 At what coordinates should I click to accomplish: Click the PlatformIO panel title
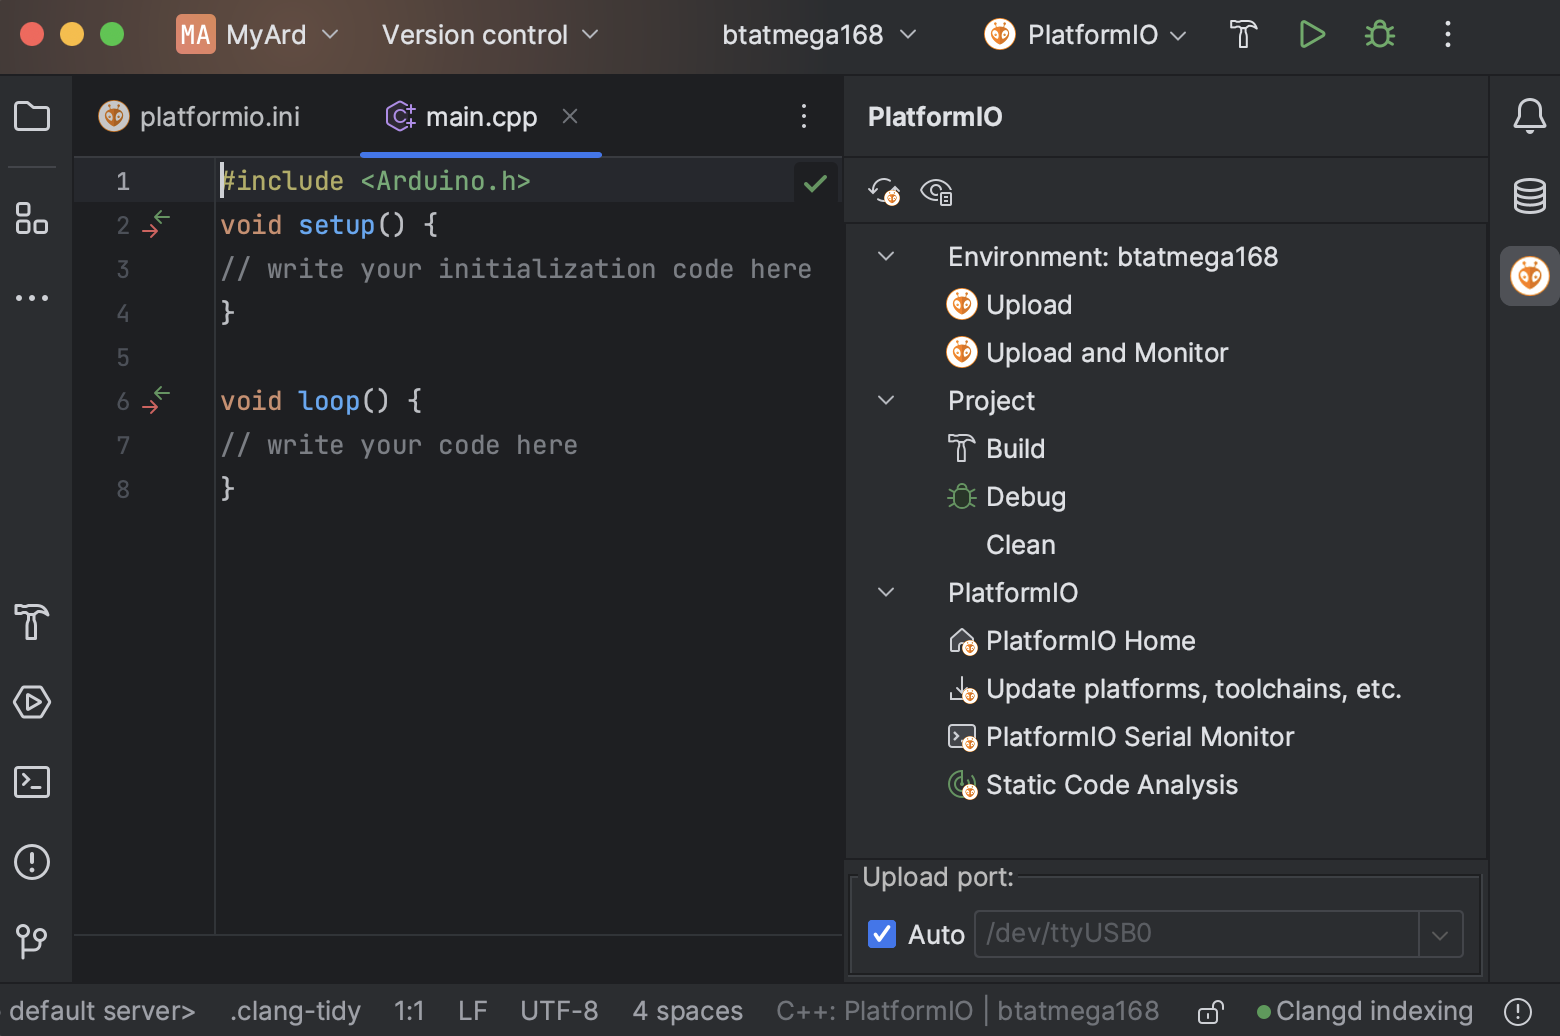[935, 117]
